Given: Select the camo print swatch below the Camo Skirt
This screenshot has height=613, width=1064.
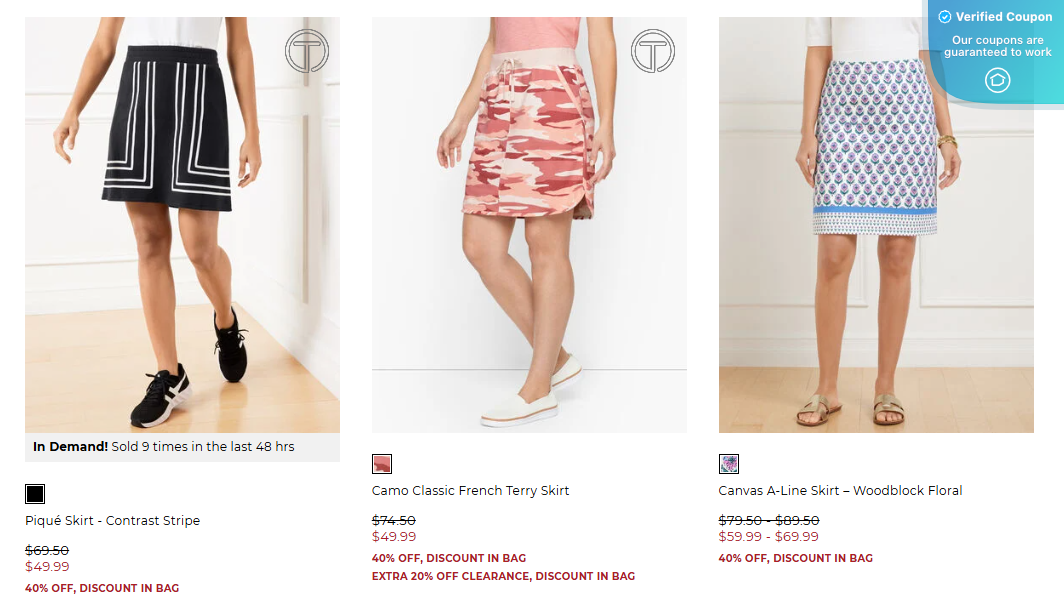Looking at the screenshot, I should (382, 463).
